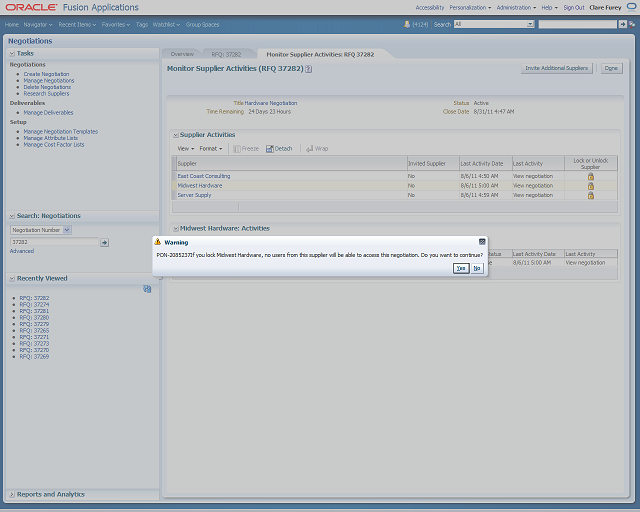
Task: Click the global search go arrow icon
Action: tap(622, 24)
